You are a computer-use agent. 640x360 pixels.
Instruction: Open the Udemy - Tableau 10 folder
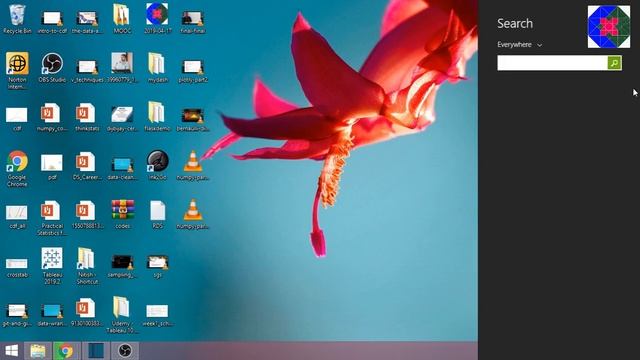tap(122, 314)
